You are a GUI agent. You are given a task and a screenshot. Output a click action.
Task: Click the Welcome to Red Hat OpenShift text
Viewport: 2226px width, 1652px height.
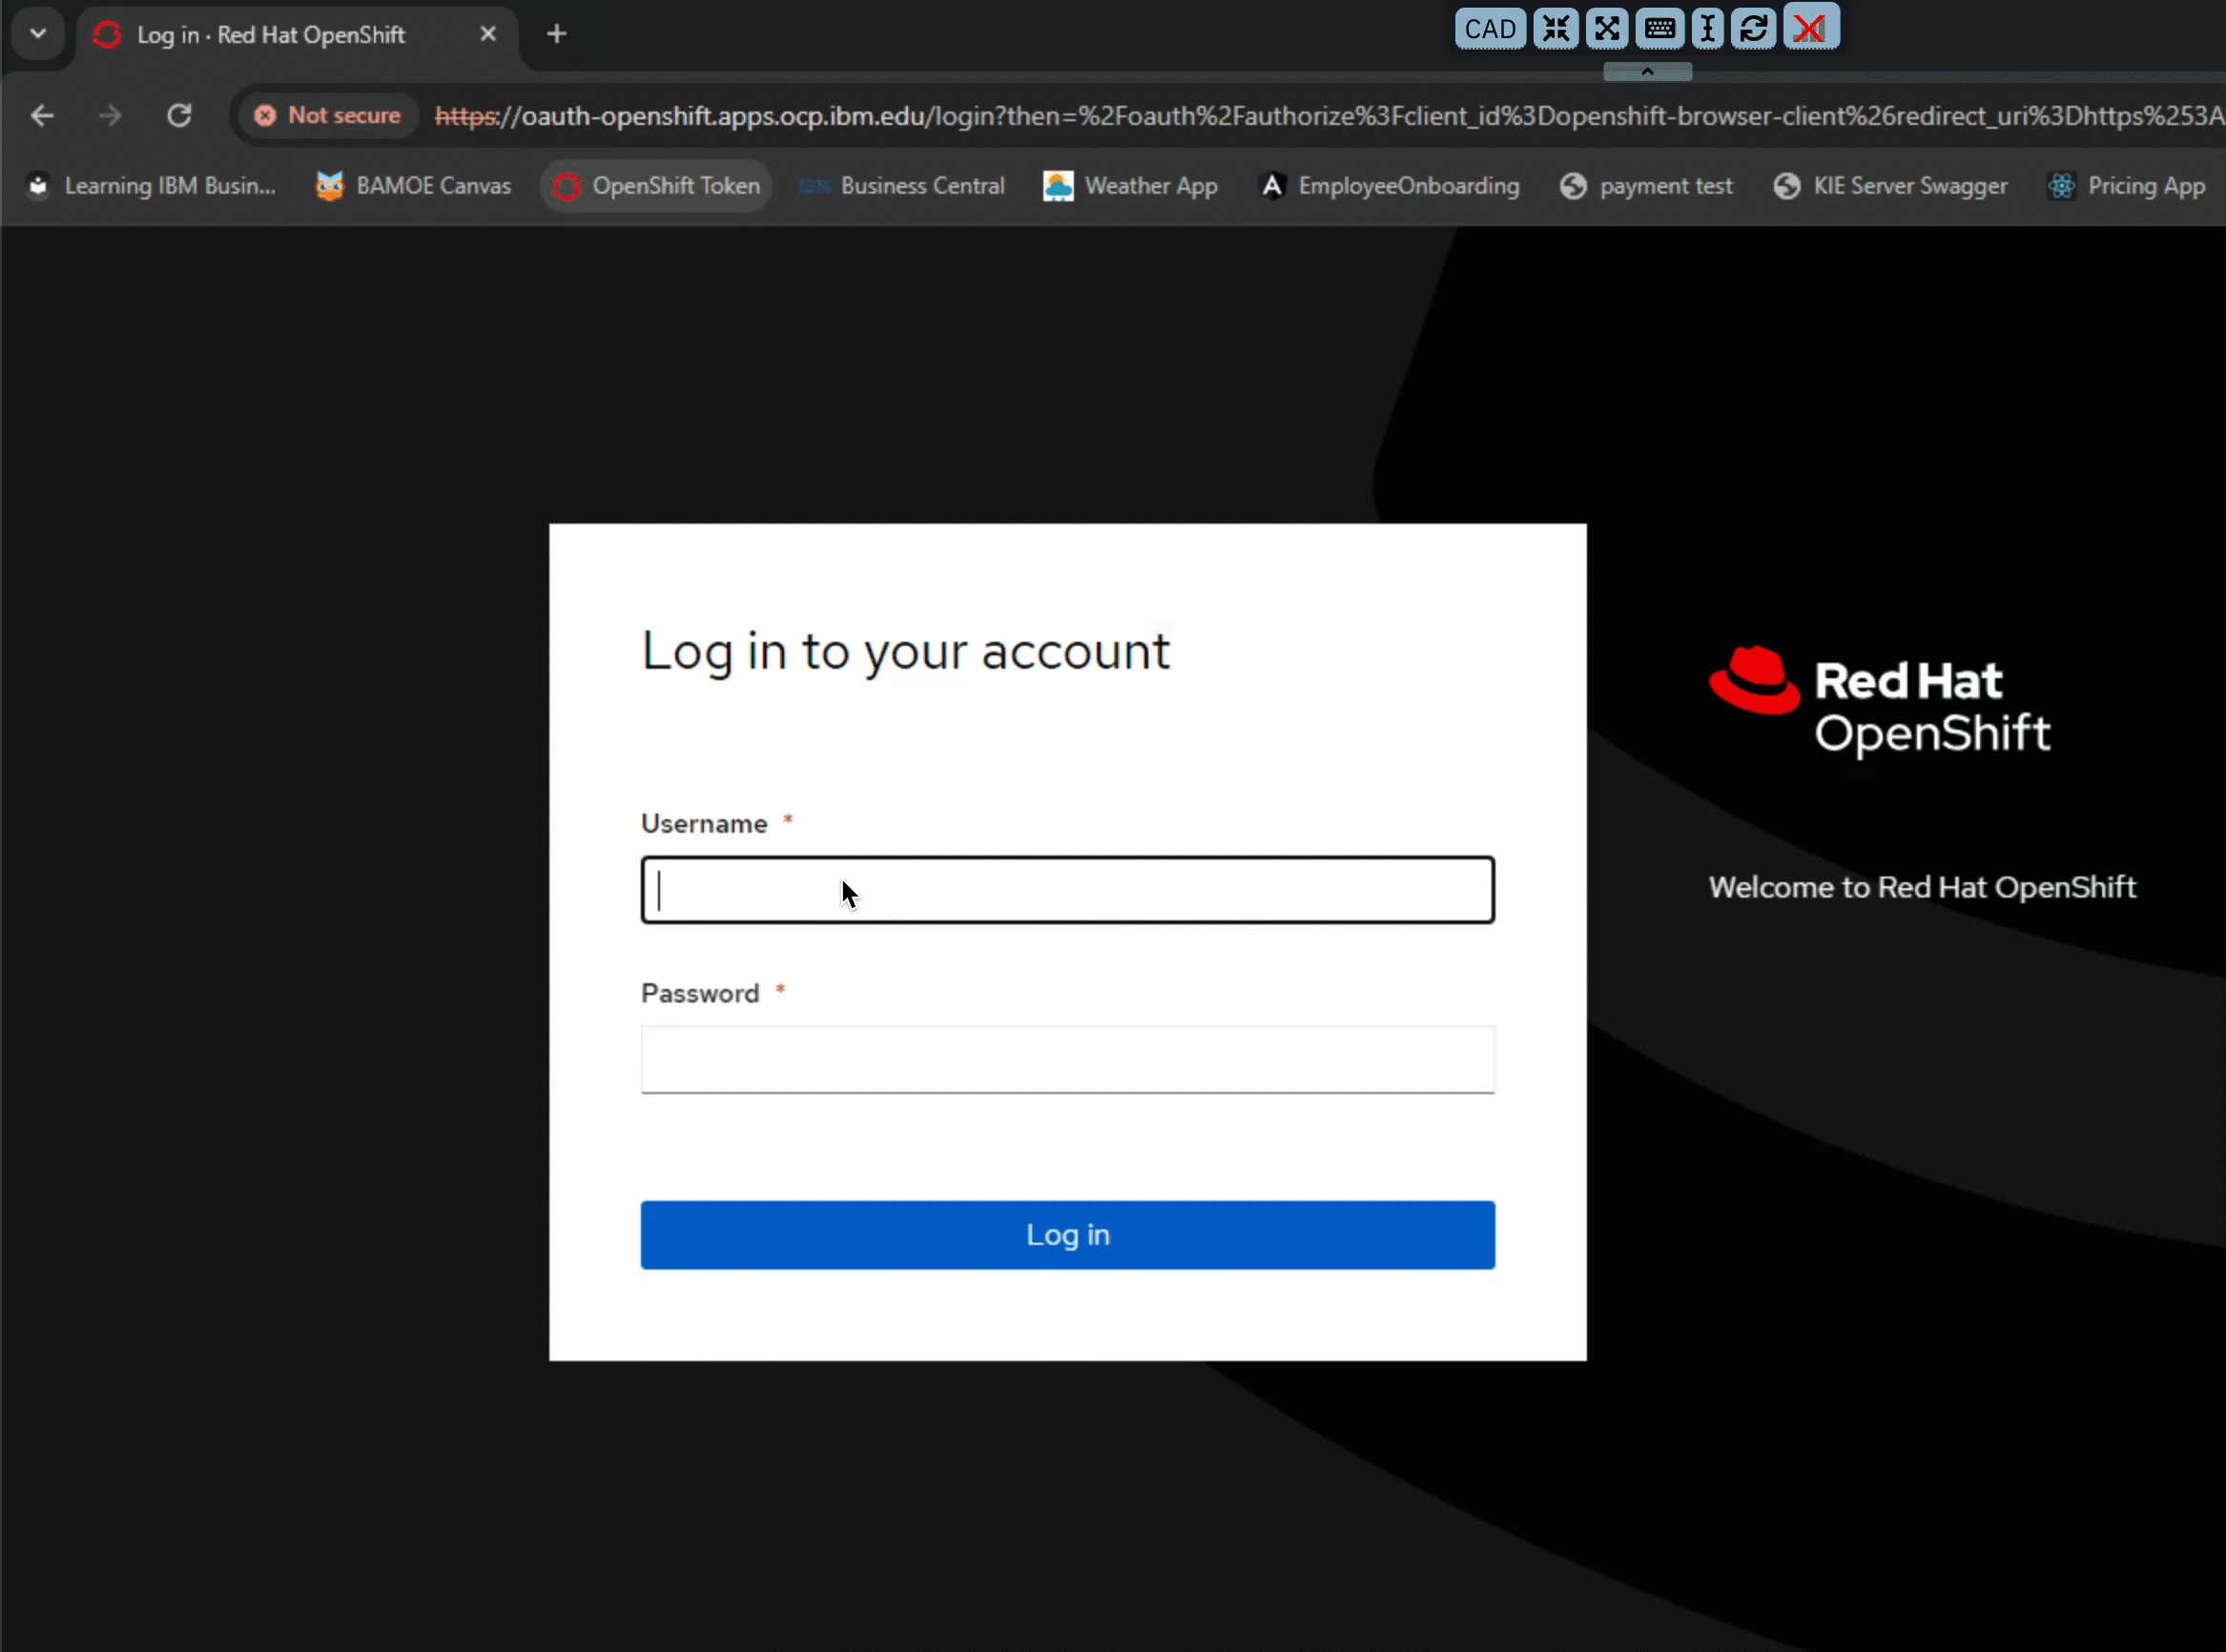click(x=1921, y=887)
